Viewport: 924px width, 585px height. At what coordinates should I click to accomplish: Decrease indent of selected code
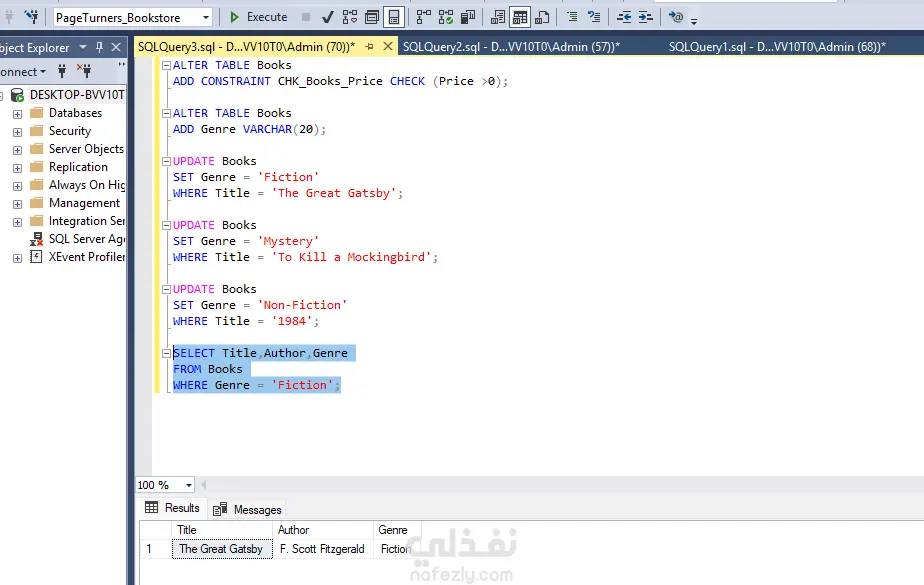(623, 17)
